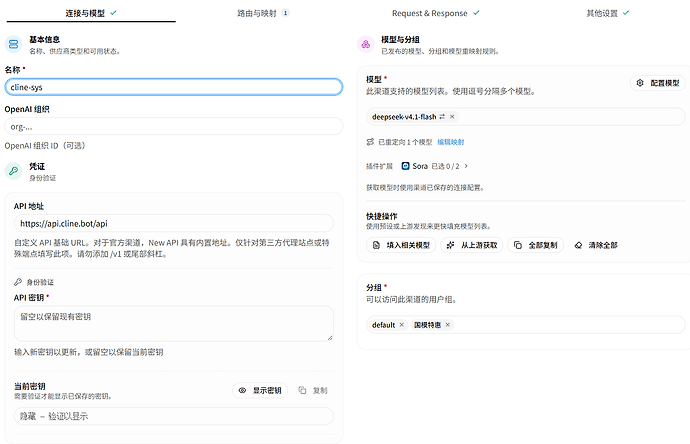Click the mapping arrows icon on deepseek-v4.1-flash tag
Viewport: 690px width, 444px height.
tap(442, 117)
